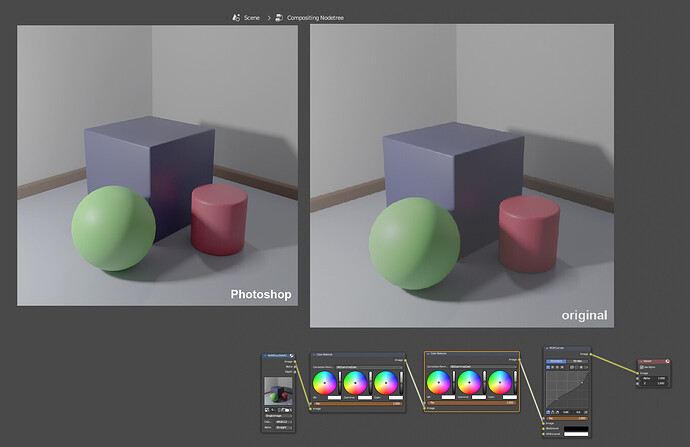
Task: Collapse the Image input node header arrow
Action: click(x=265, y=355)
